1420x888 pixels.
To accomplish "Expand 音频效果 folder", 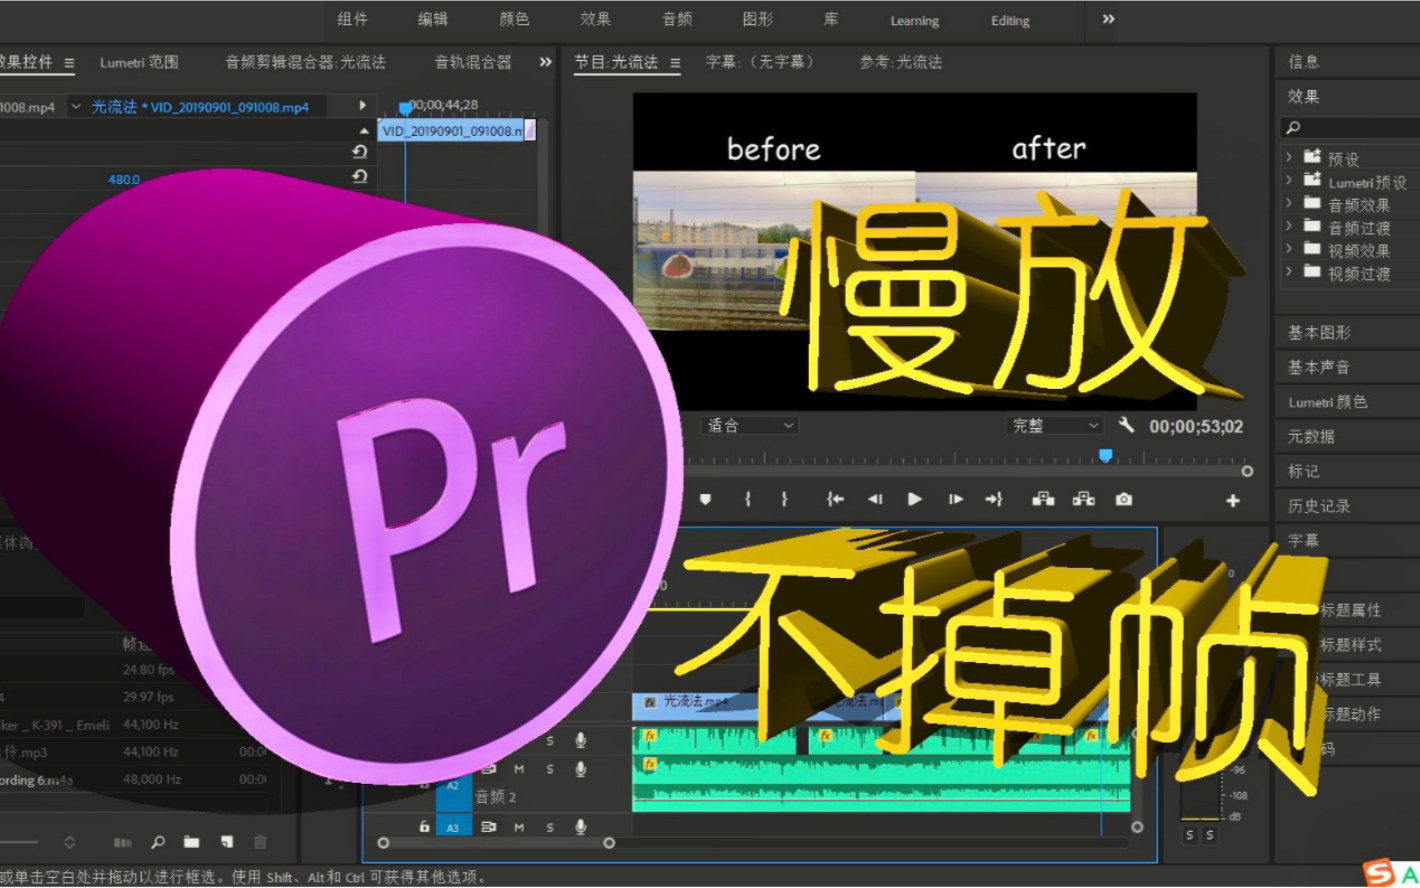I will tap(1289, 203).
